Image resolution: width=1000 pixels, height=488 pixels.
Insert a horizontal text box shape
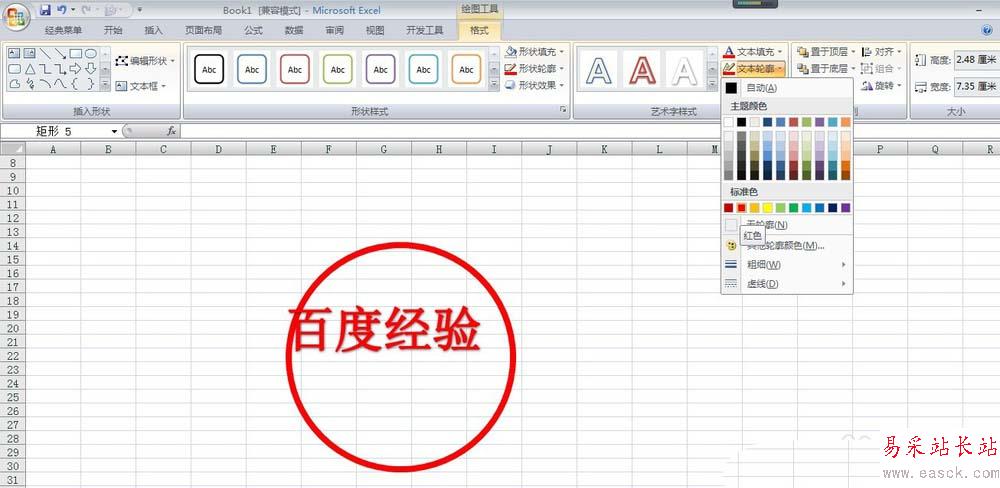(x=14, y=54)
